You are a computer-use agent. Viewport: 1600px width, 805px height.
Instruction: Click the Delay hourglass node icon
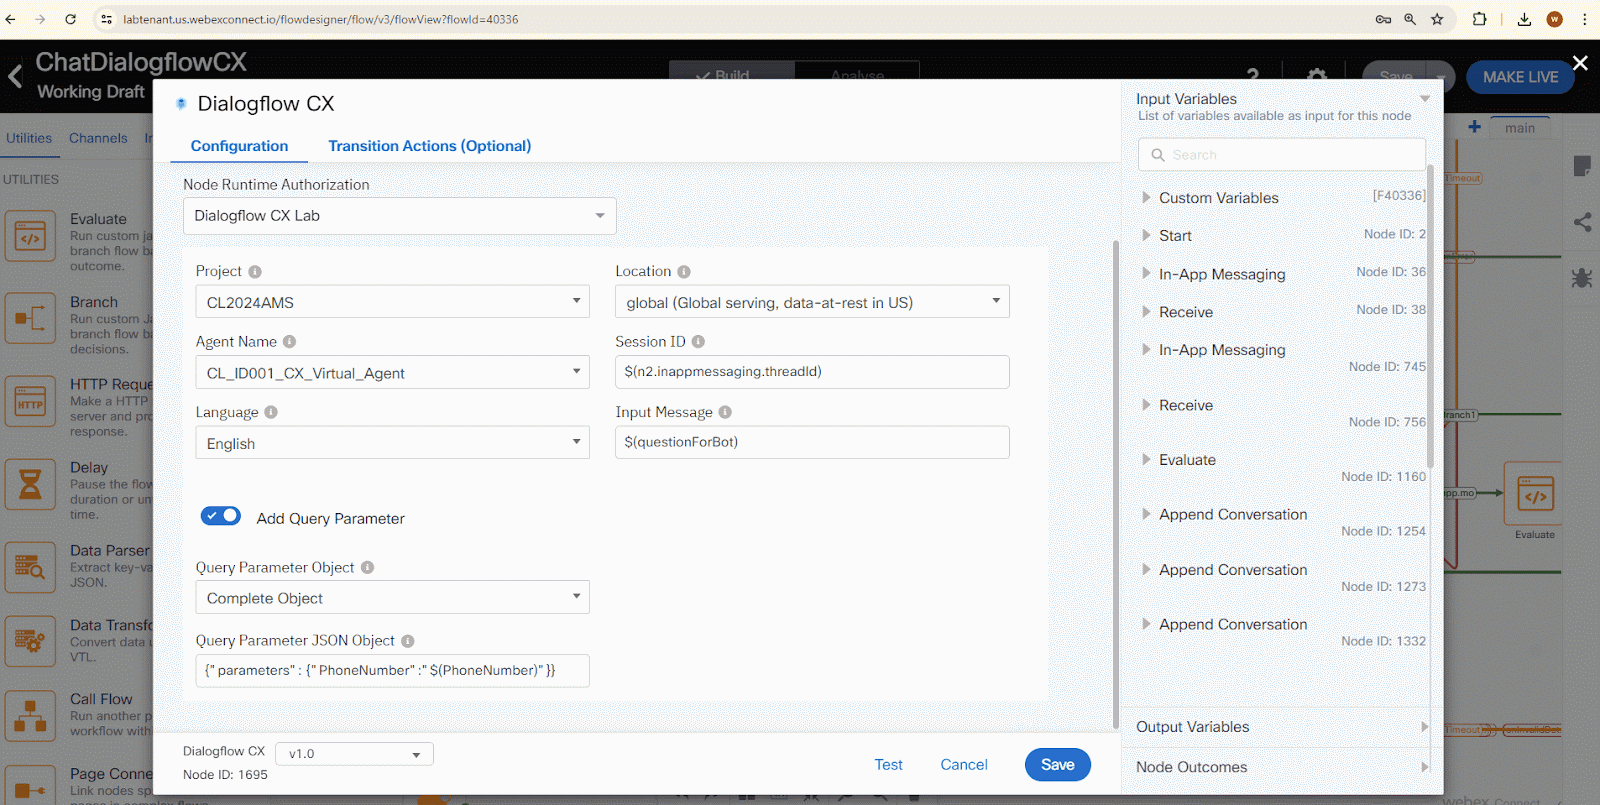(x=30, y=485)
